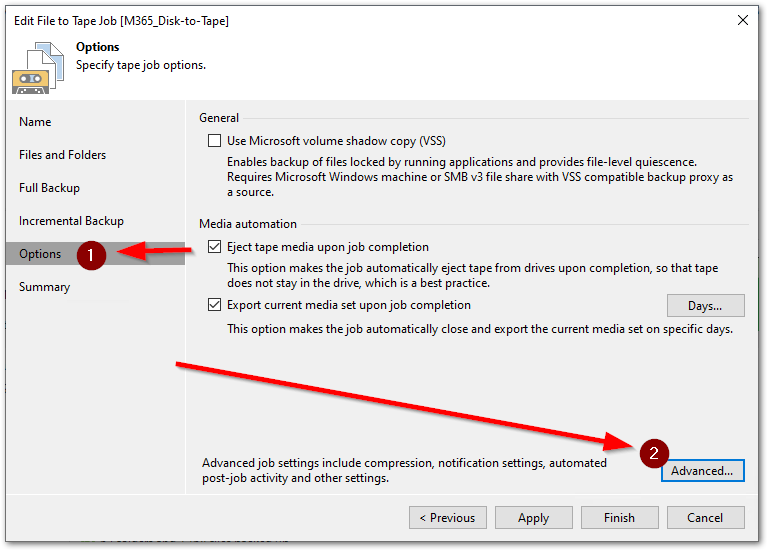This screenshot has width=768, height=551.
Task: Switch to the Full Backup step
Action: coord(49,188)
